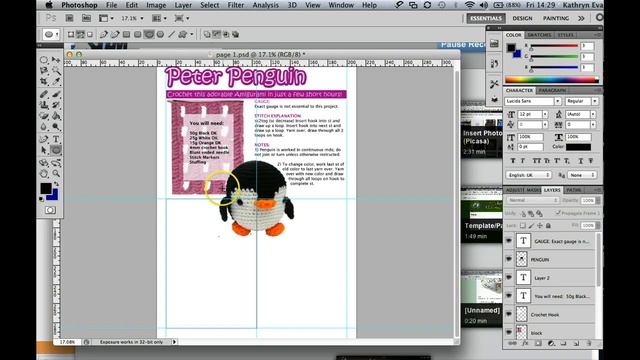
Task: Hide the Crochet Hook layer
Action: tap(509, 314)
